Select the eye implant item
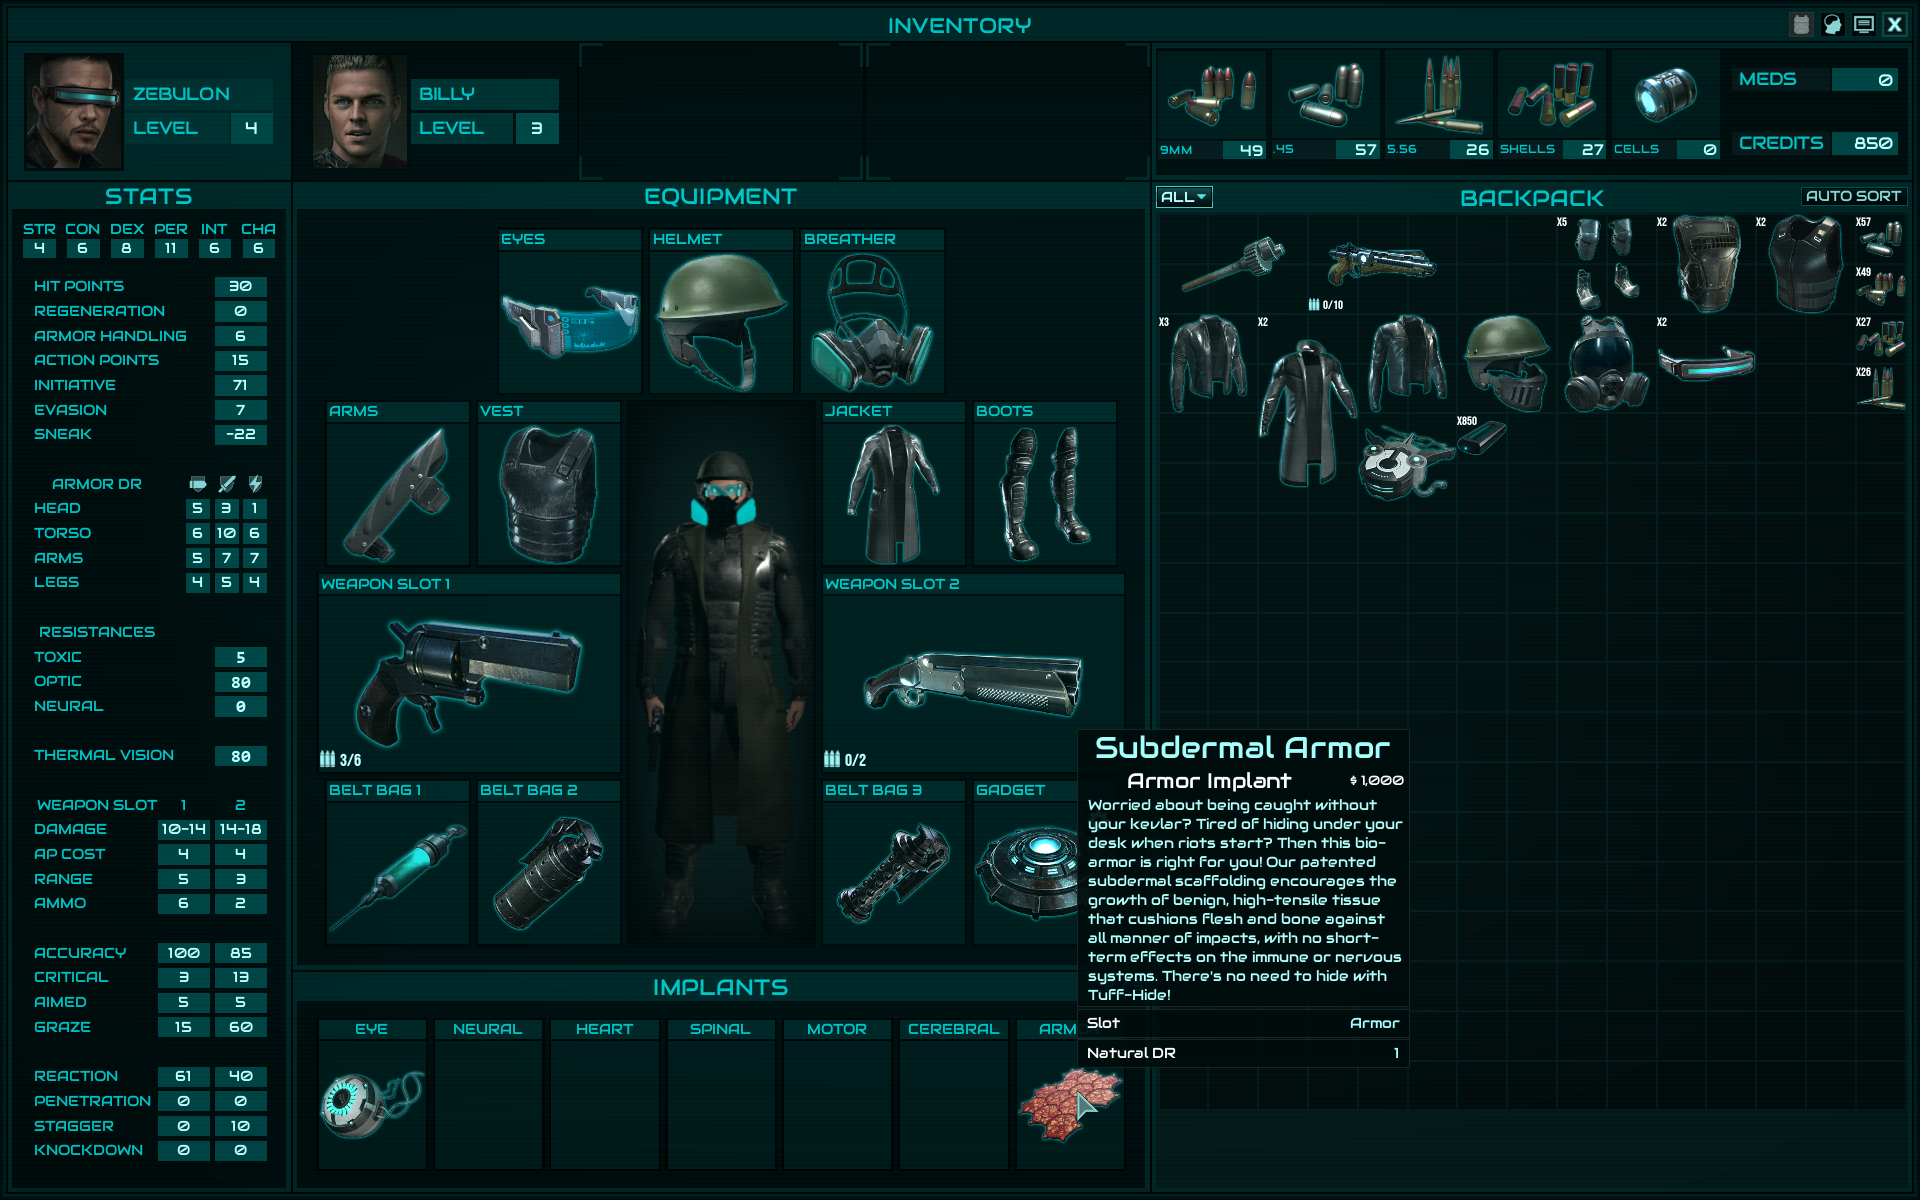This screenshot has width=1920, height=1200. 371,1102
